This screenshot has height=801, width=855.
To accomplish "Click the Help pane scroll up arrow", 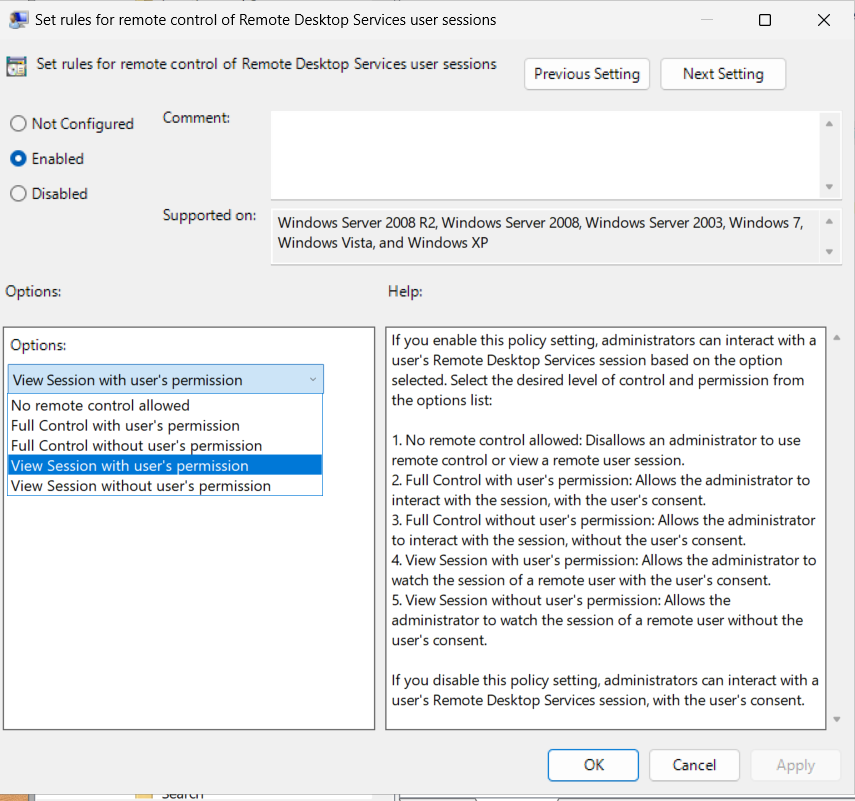I will 837,338.
